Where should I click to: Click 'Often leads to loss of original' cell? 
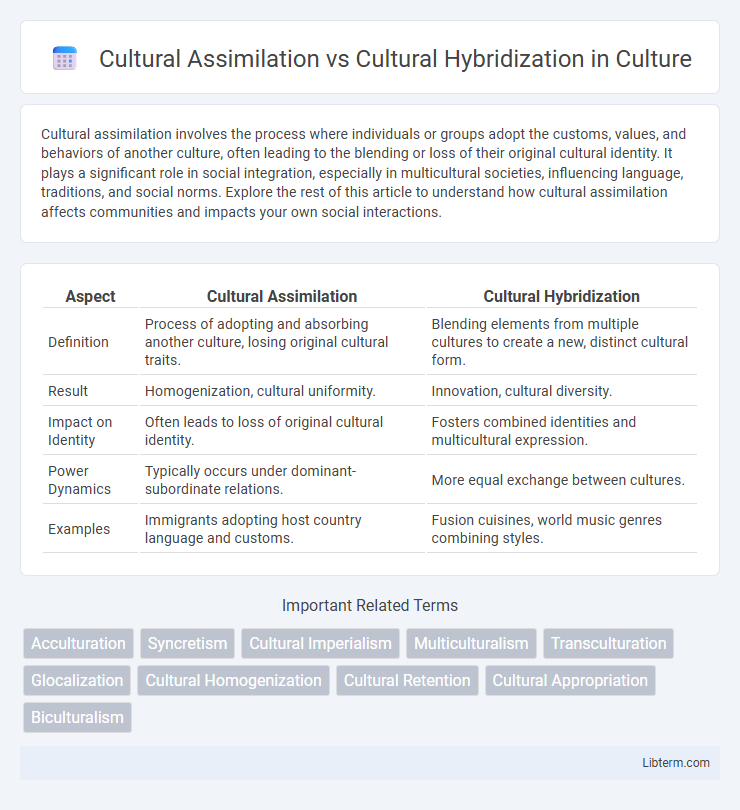coord(282,431)
